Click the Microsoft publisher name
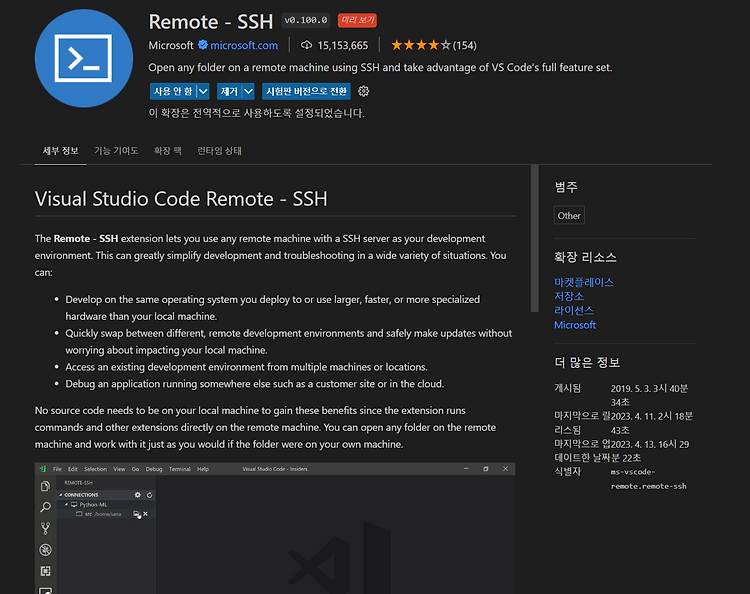Viewport: 750px width, 594px height. [171, 45]
